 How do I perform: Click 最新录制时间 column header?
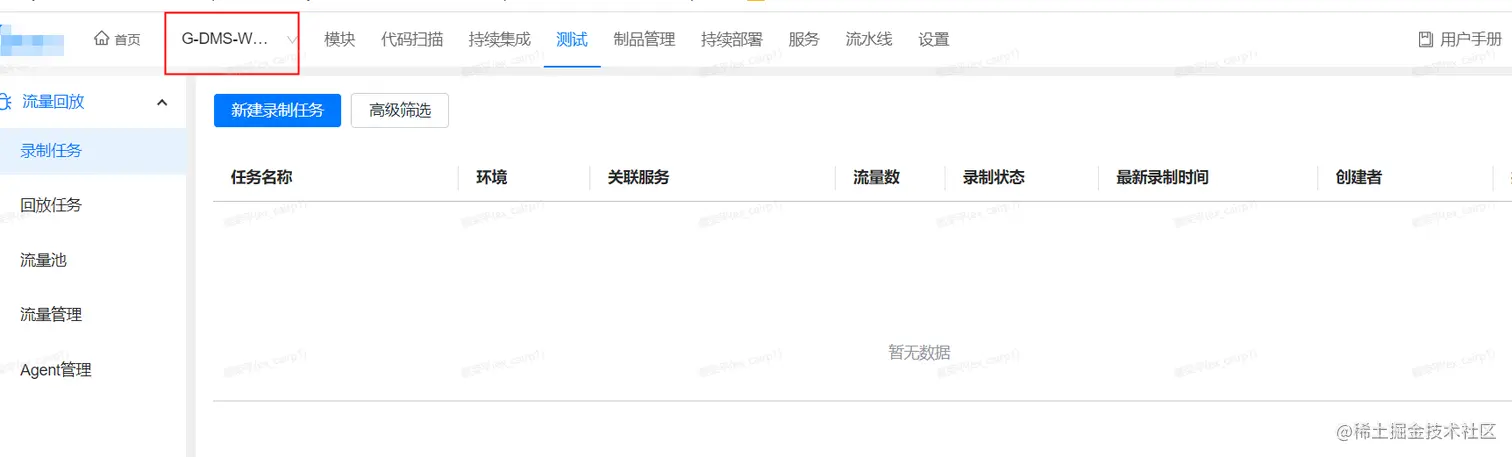[x=1163, y=177]
